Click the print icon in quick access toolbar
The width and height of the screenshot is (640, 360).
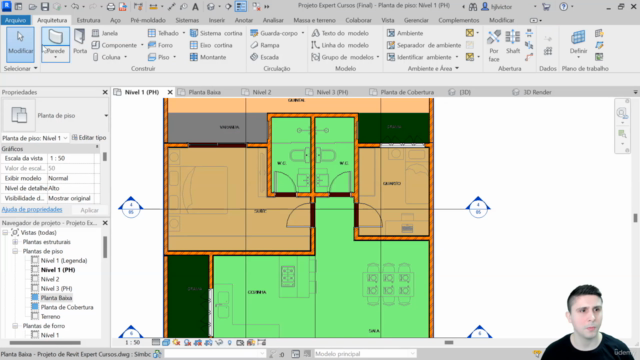pos(111,7)
